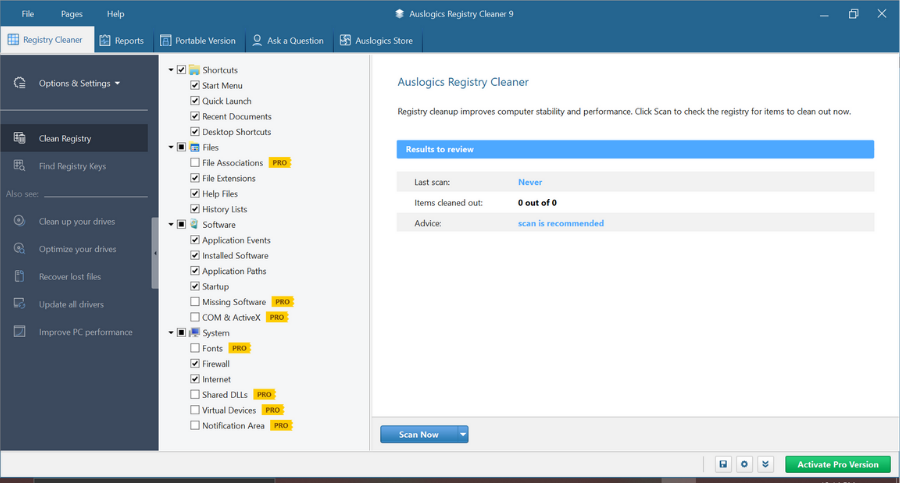900x500 pixels.
Task: Click the Registry Cleaner grid icon
Action: tap(13, 40)
